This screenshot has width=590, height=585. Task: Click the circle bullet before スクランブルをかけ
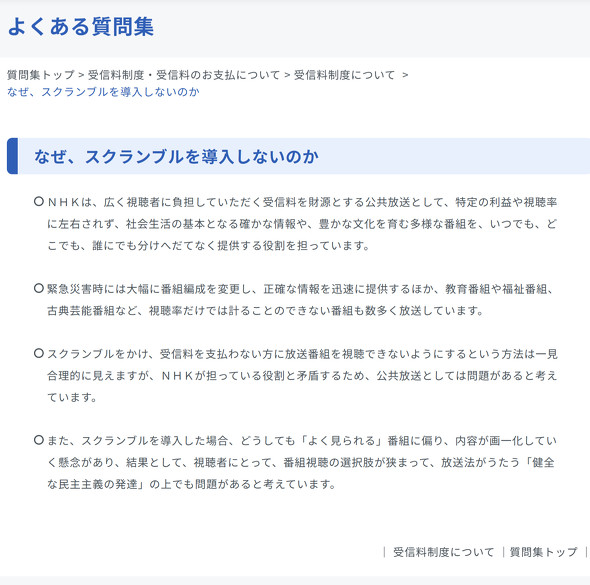coord(39,353)
